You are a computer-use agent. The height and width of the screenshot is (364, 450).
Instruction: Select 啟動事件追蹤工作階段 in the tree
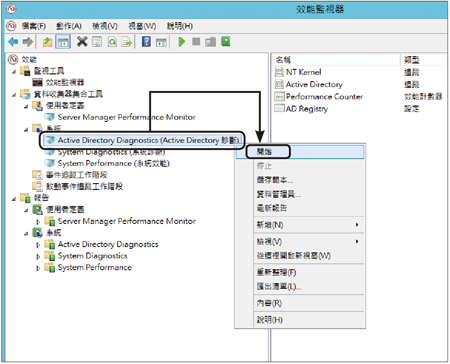(84, 186)
